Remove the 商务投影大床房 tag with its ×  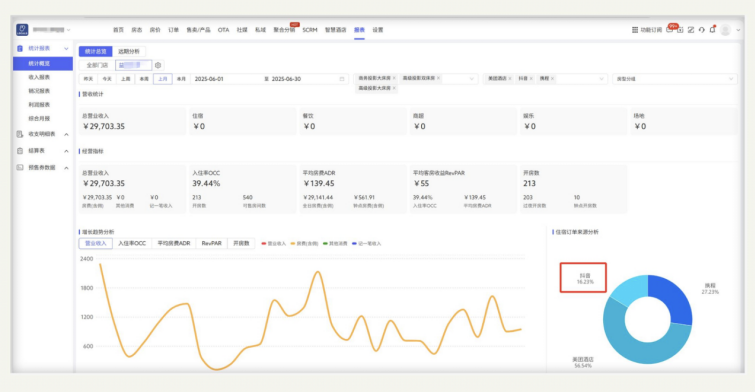pyautogui.click(x=394, y=78)
